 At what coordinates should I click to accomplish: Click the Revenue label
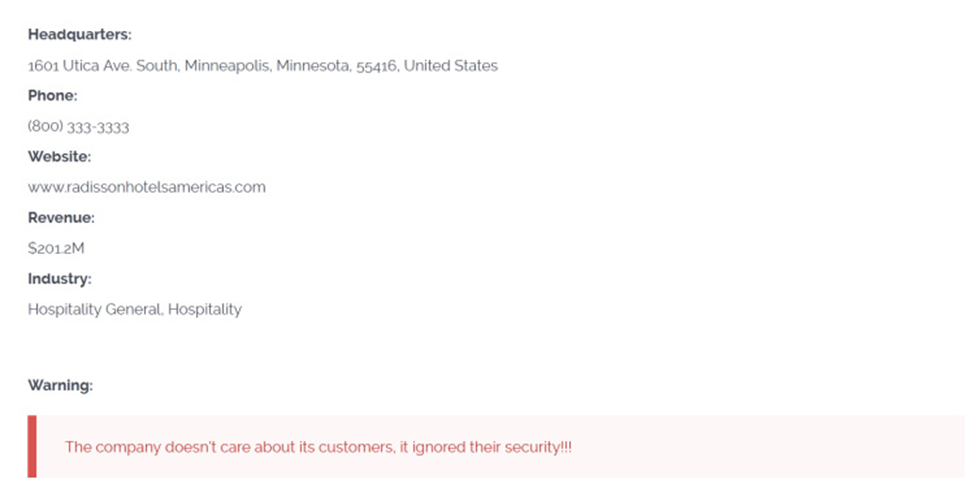61,218
